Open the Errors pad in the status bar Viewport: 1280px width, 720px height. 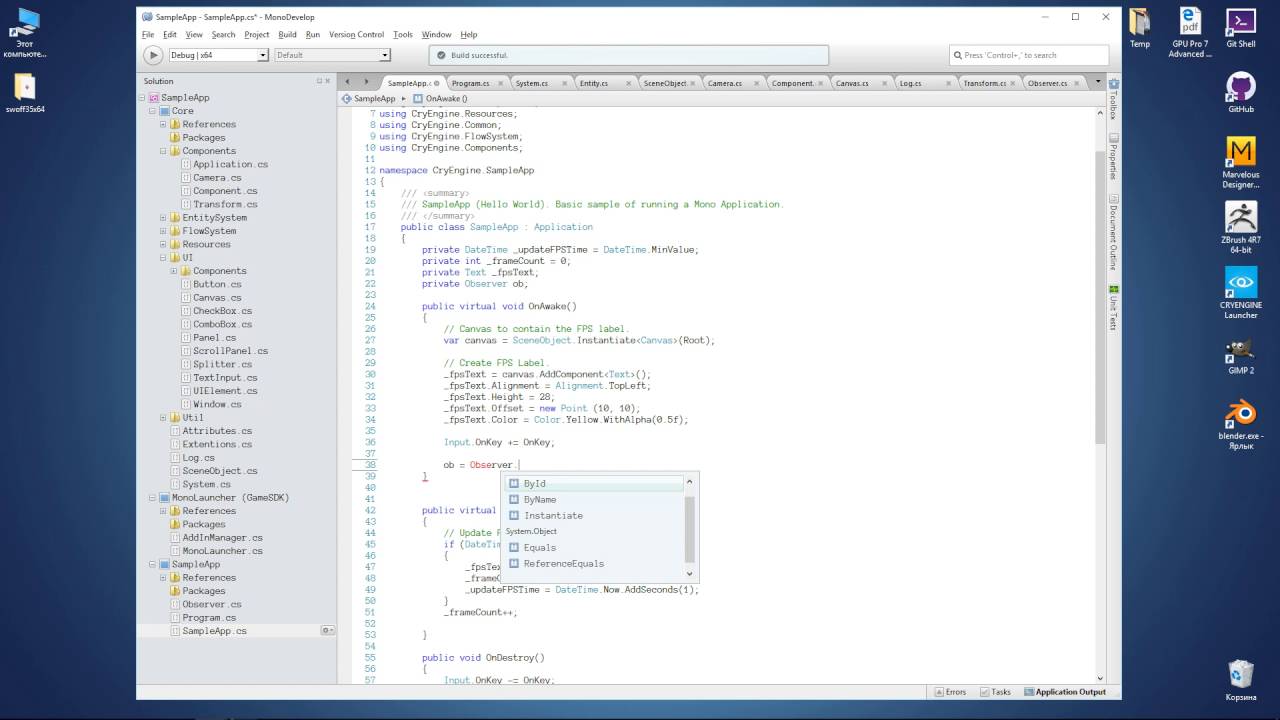tap(950, 692)
